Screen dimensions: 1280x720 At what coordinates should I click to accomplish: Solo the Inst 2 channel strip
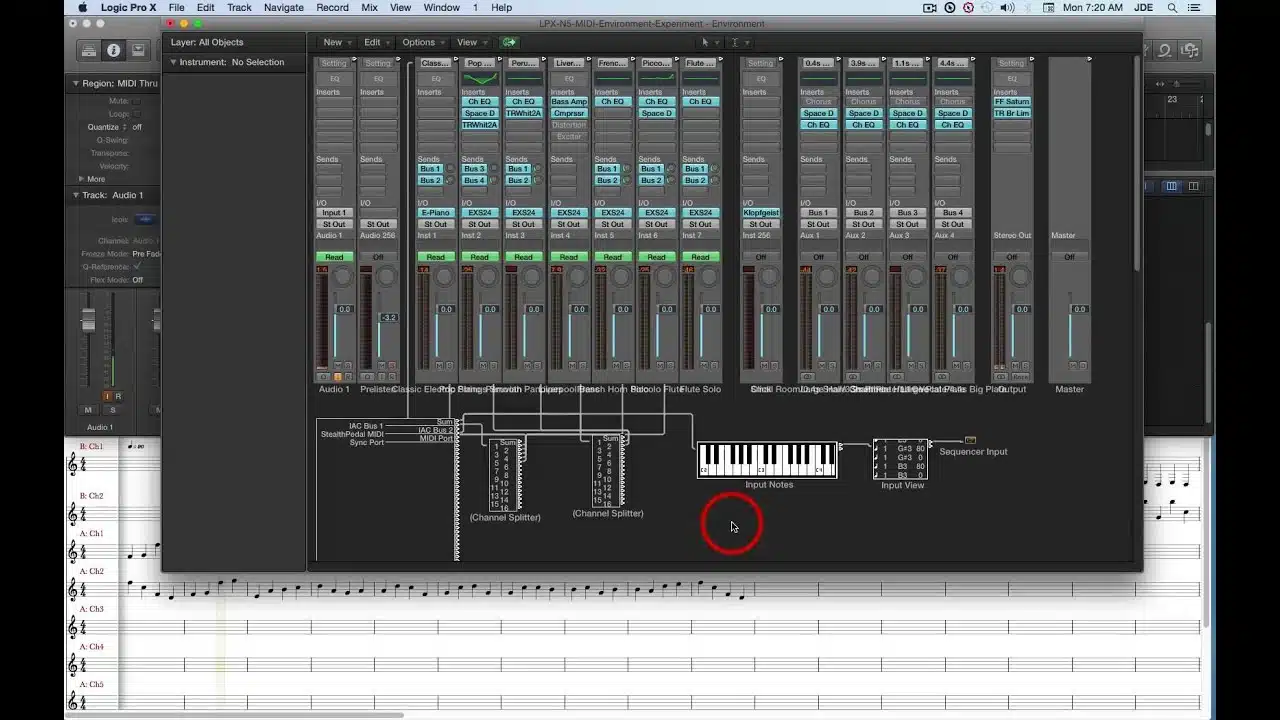click(x=494, y=365)
